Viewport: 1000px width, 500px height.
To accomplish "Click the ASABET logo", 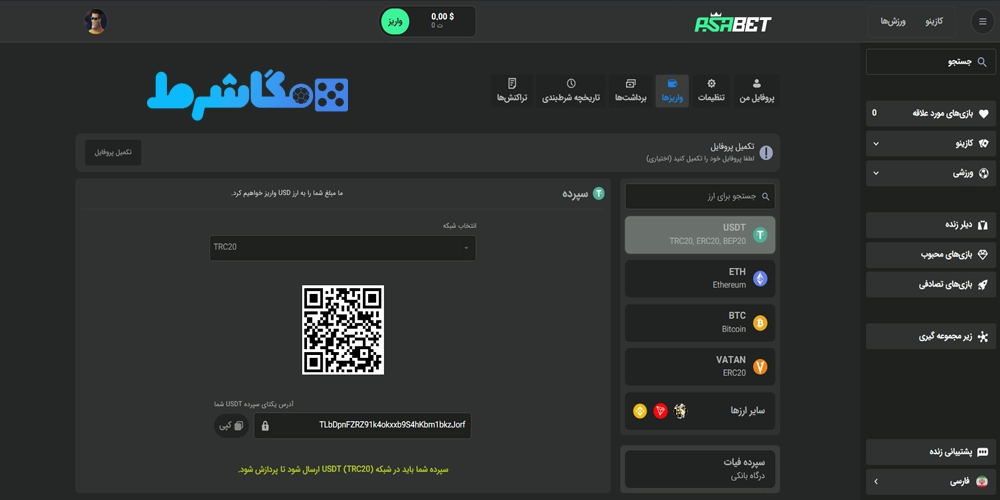I will [733, 23].
